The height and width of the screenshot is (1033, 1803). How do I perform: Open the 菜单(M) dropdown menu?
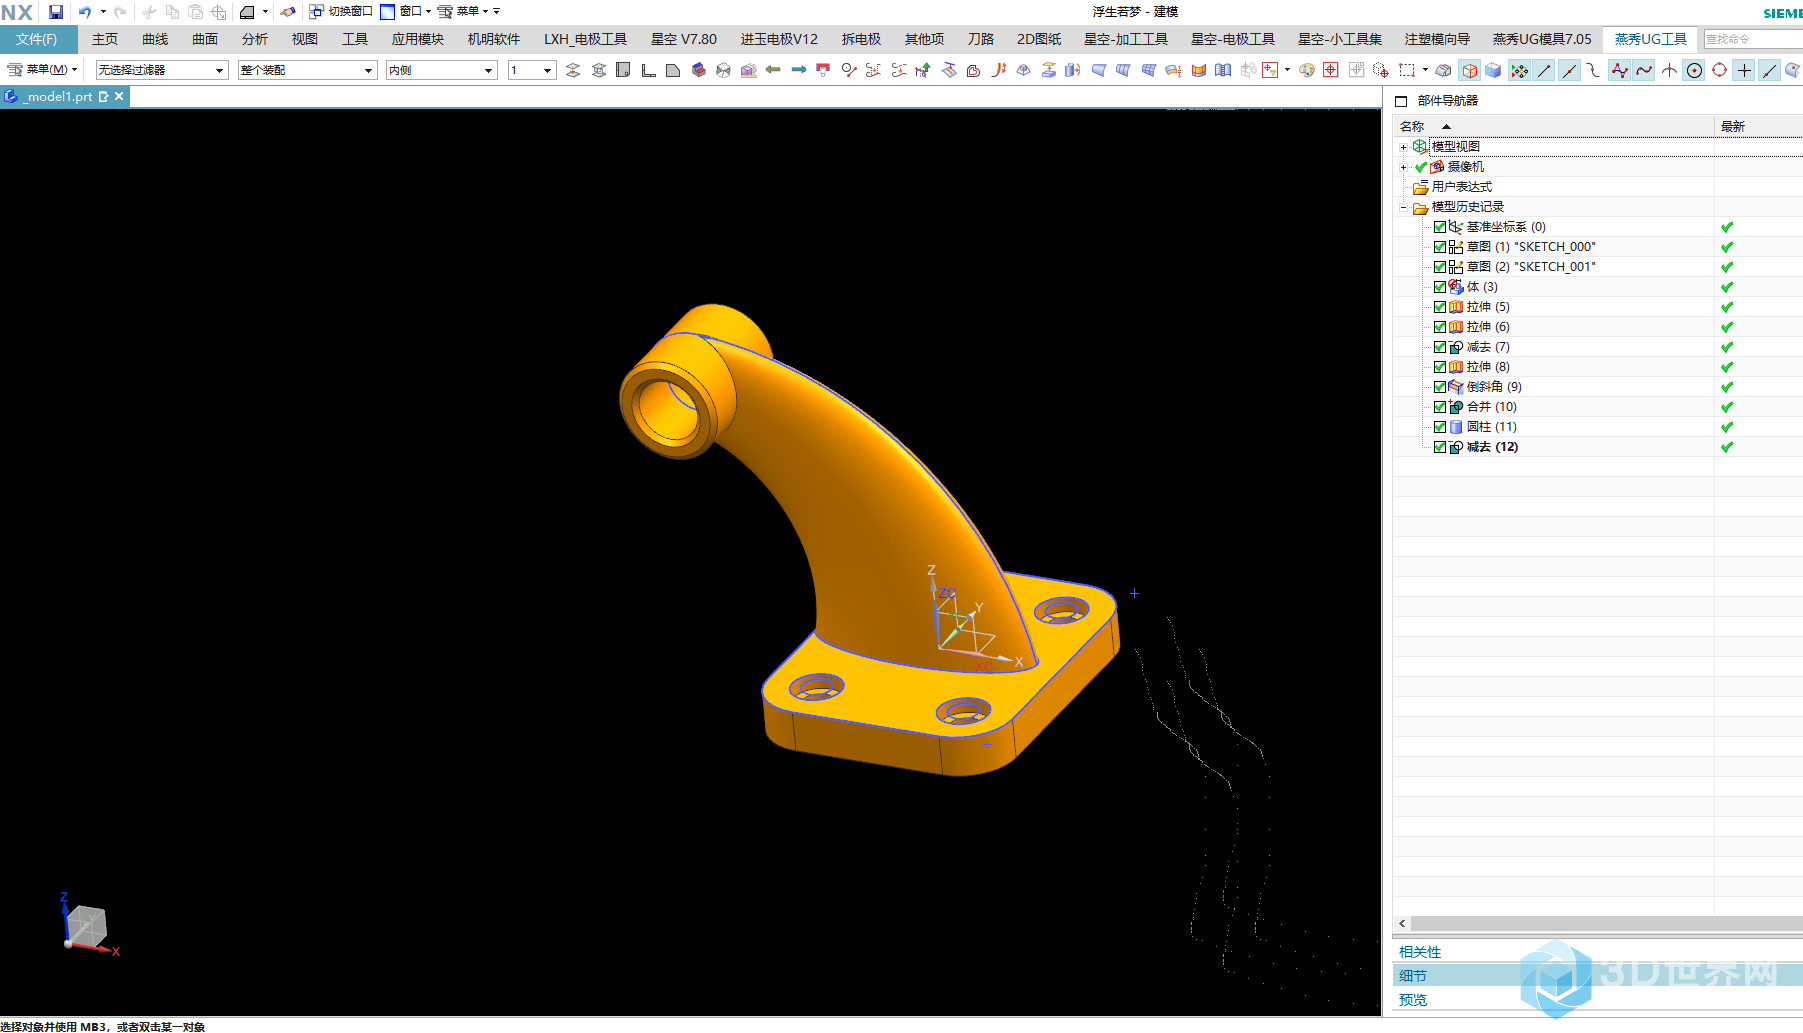pos(42,70)
